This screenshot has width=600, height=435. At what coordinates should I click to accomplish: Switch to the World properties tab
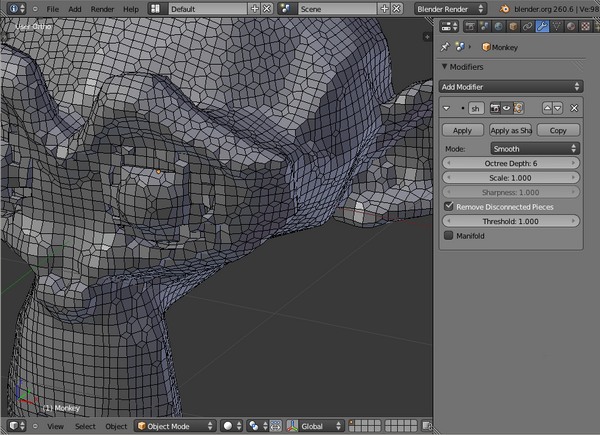pyautogui.click(x=498, y=26)
